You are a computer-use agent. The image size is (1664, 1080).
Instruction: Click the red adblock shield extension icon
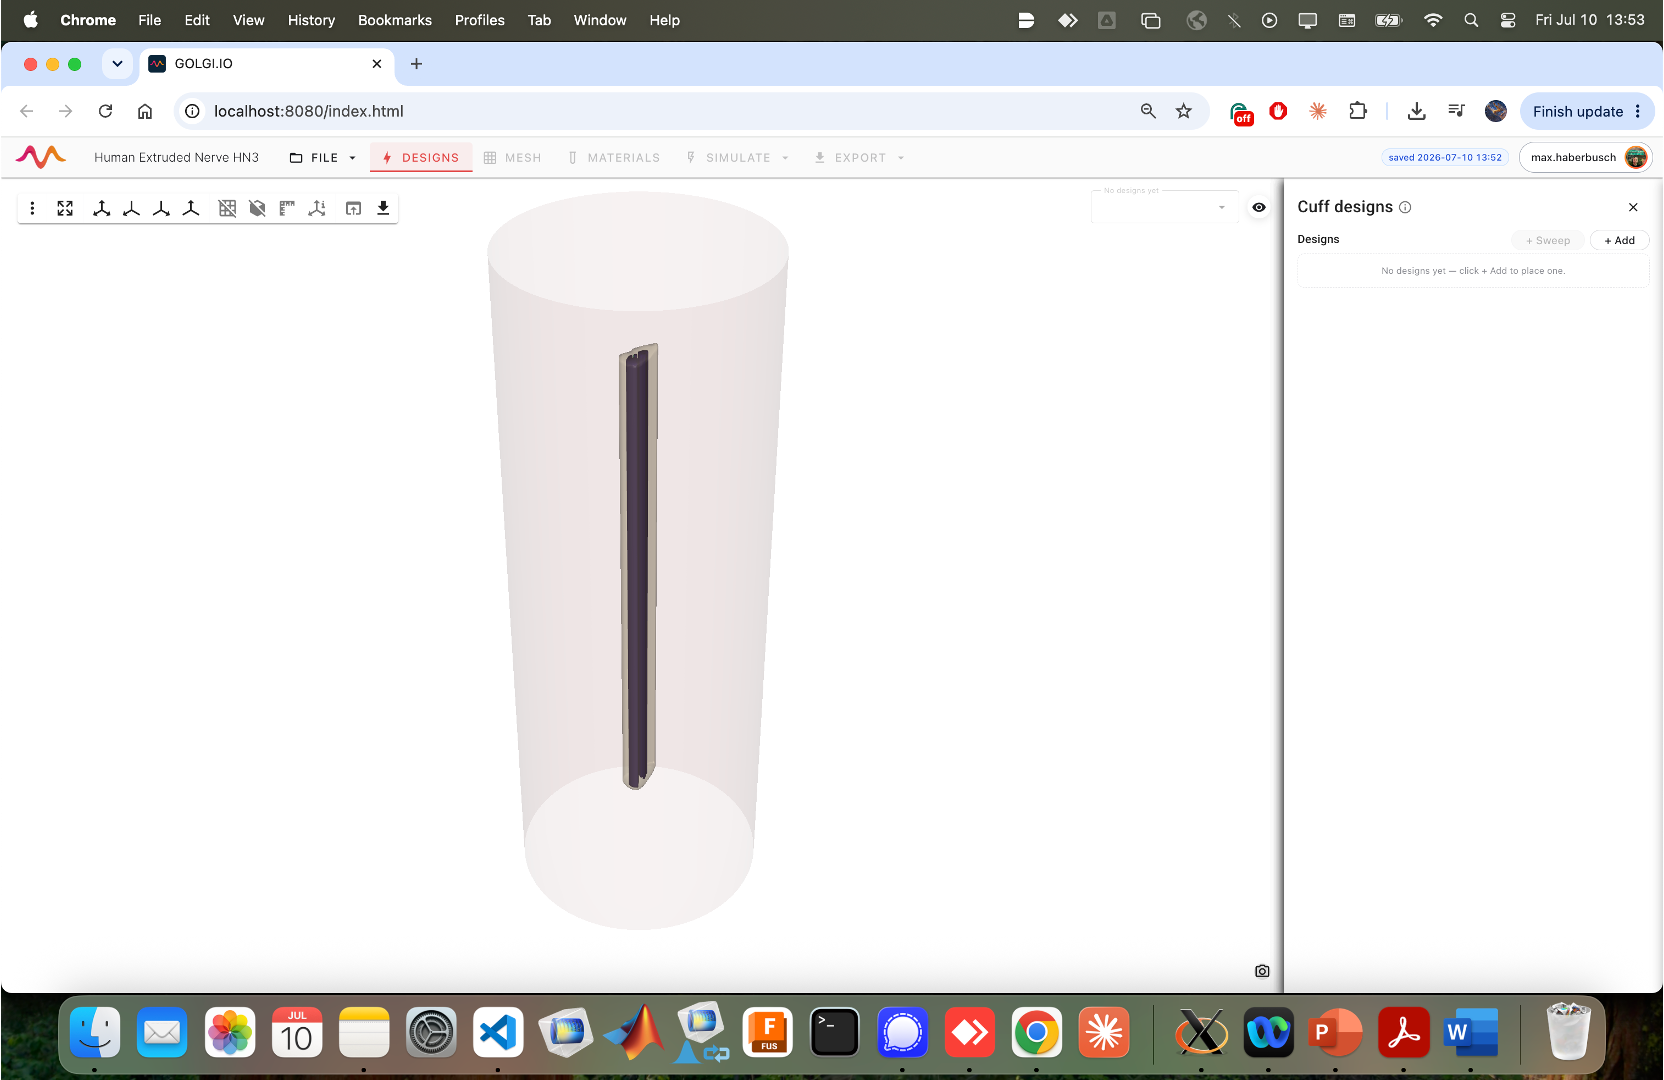click(1278, 111)
